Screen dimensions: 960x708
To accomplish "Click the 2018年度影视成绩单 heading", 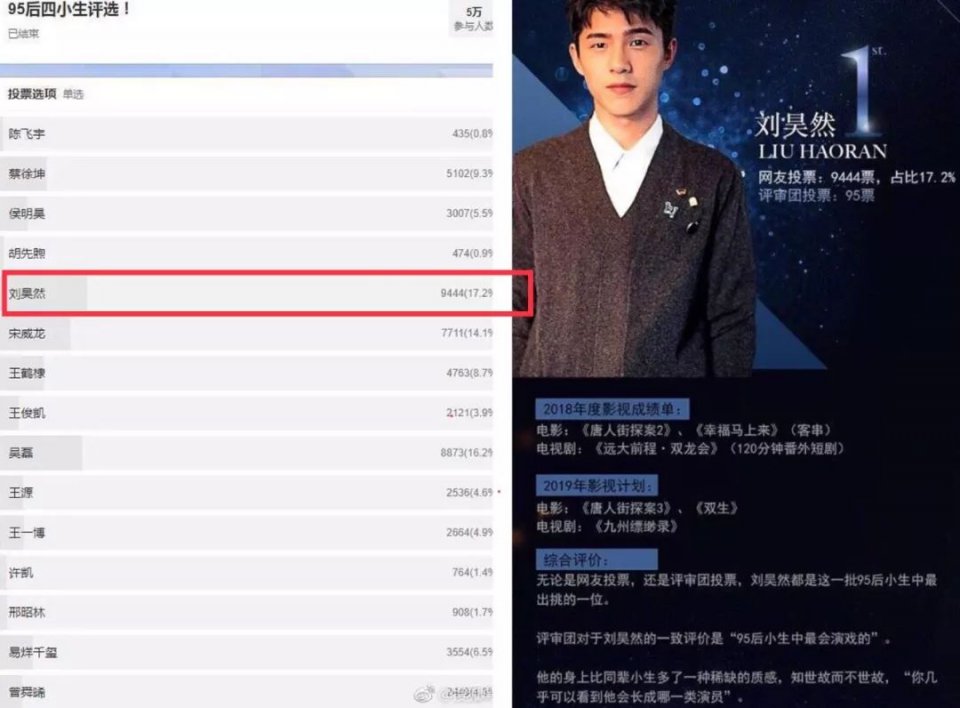I will pos(611,409).
